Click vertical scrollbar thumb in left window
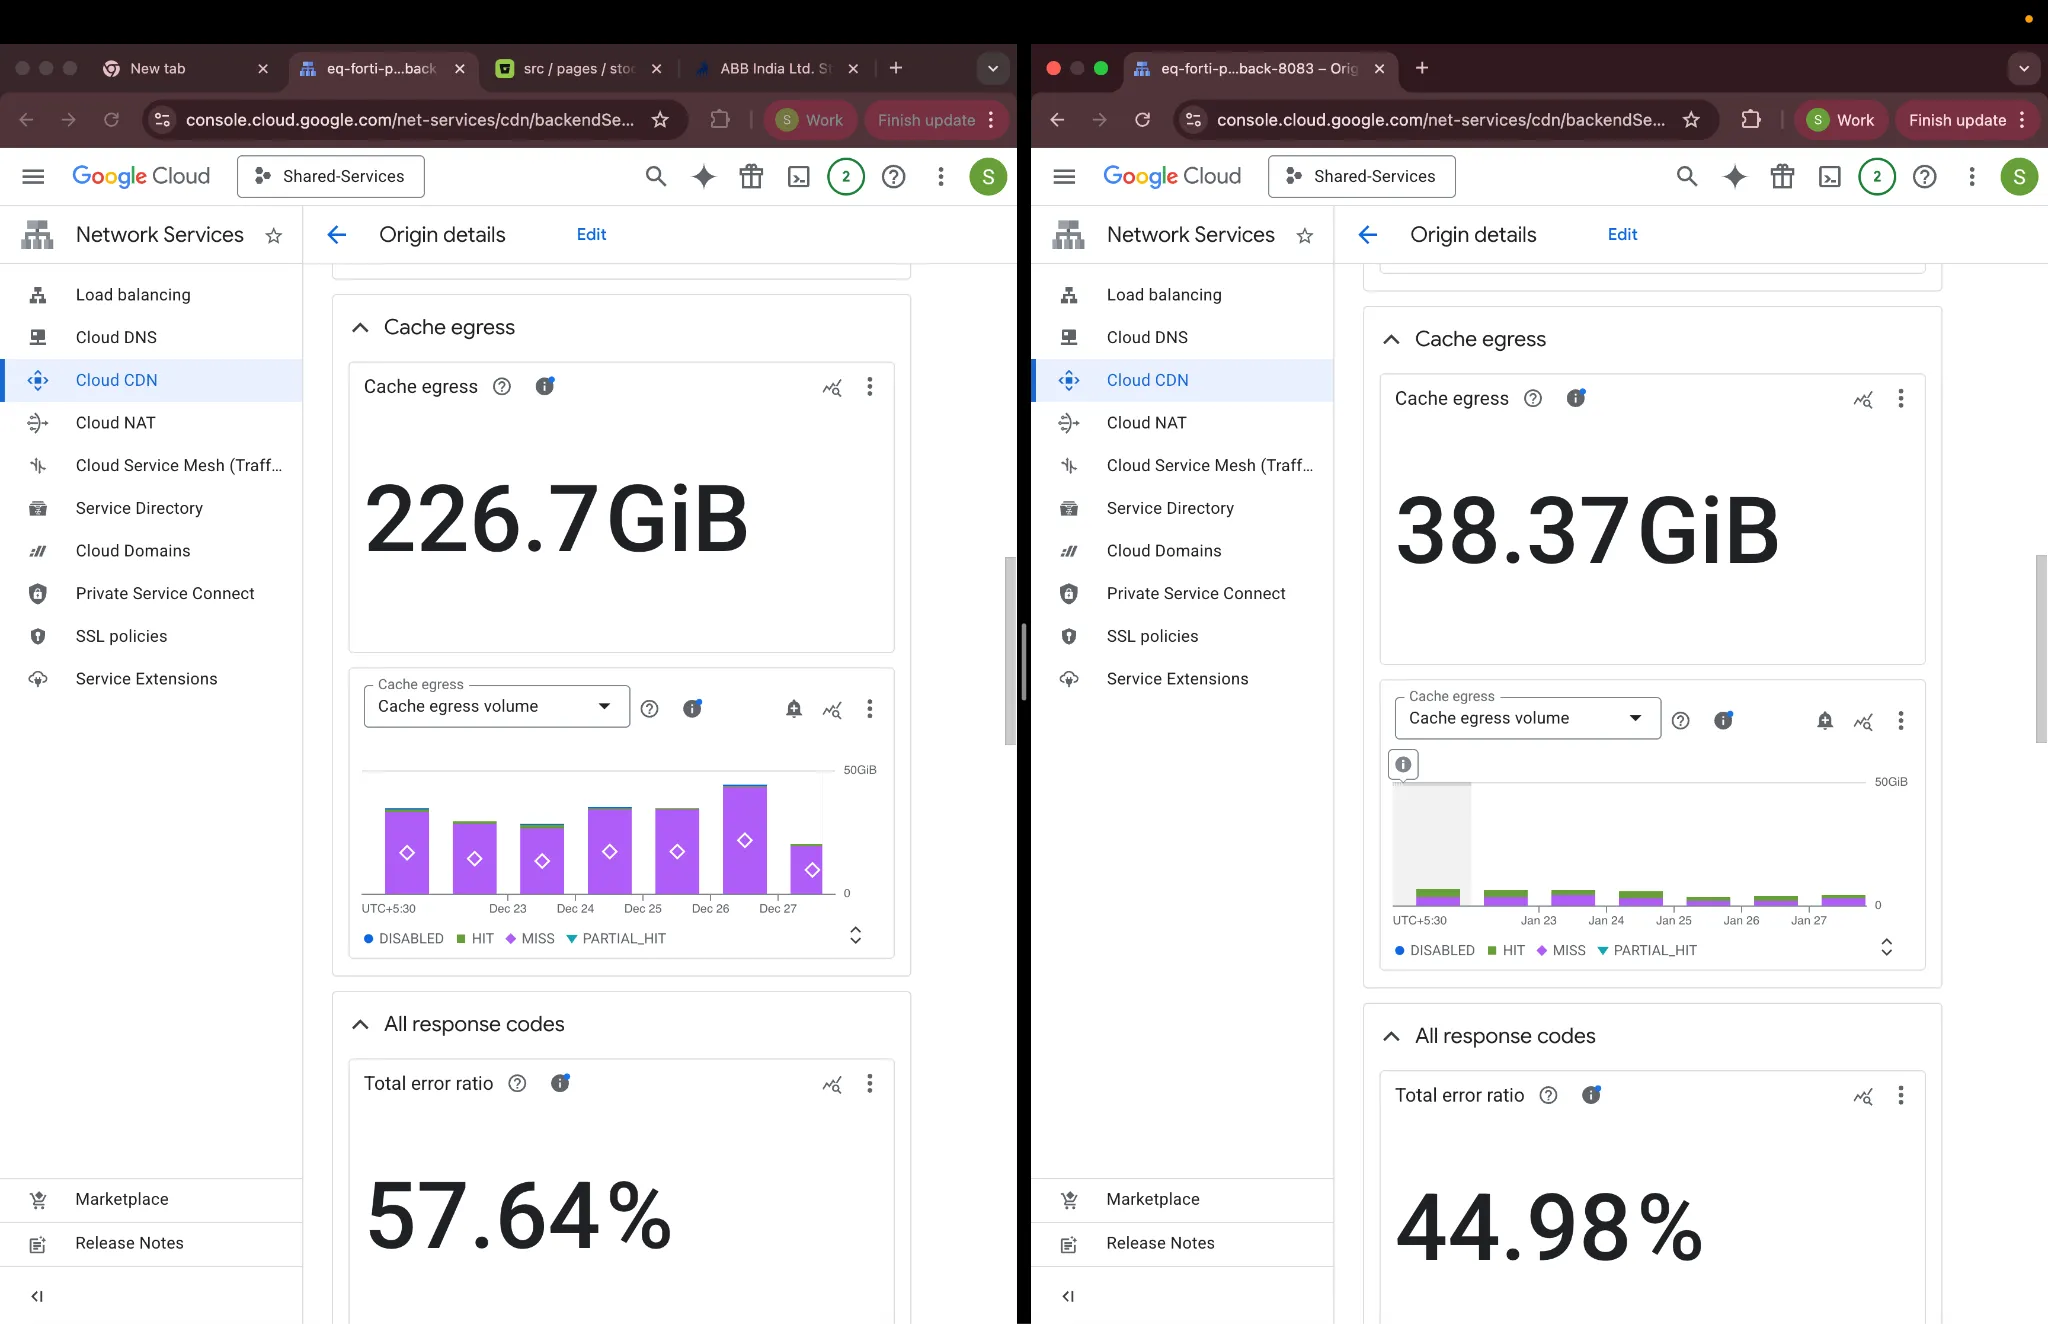This screenshot has width=2048, height=1324. (1010, 650)
